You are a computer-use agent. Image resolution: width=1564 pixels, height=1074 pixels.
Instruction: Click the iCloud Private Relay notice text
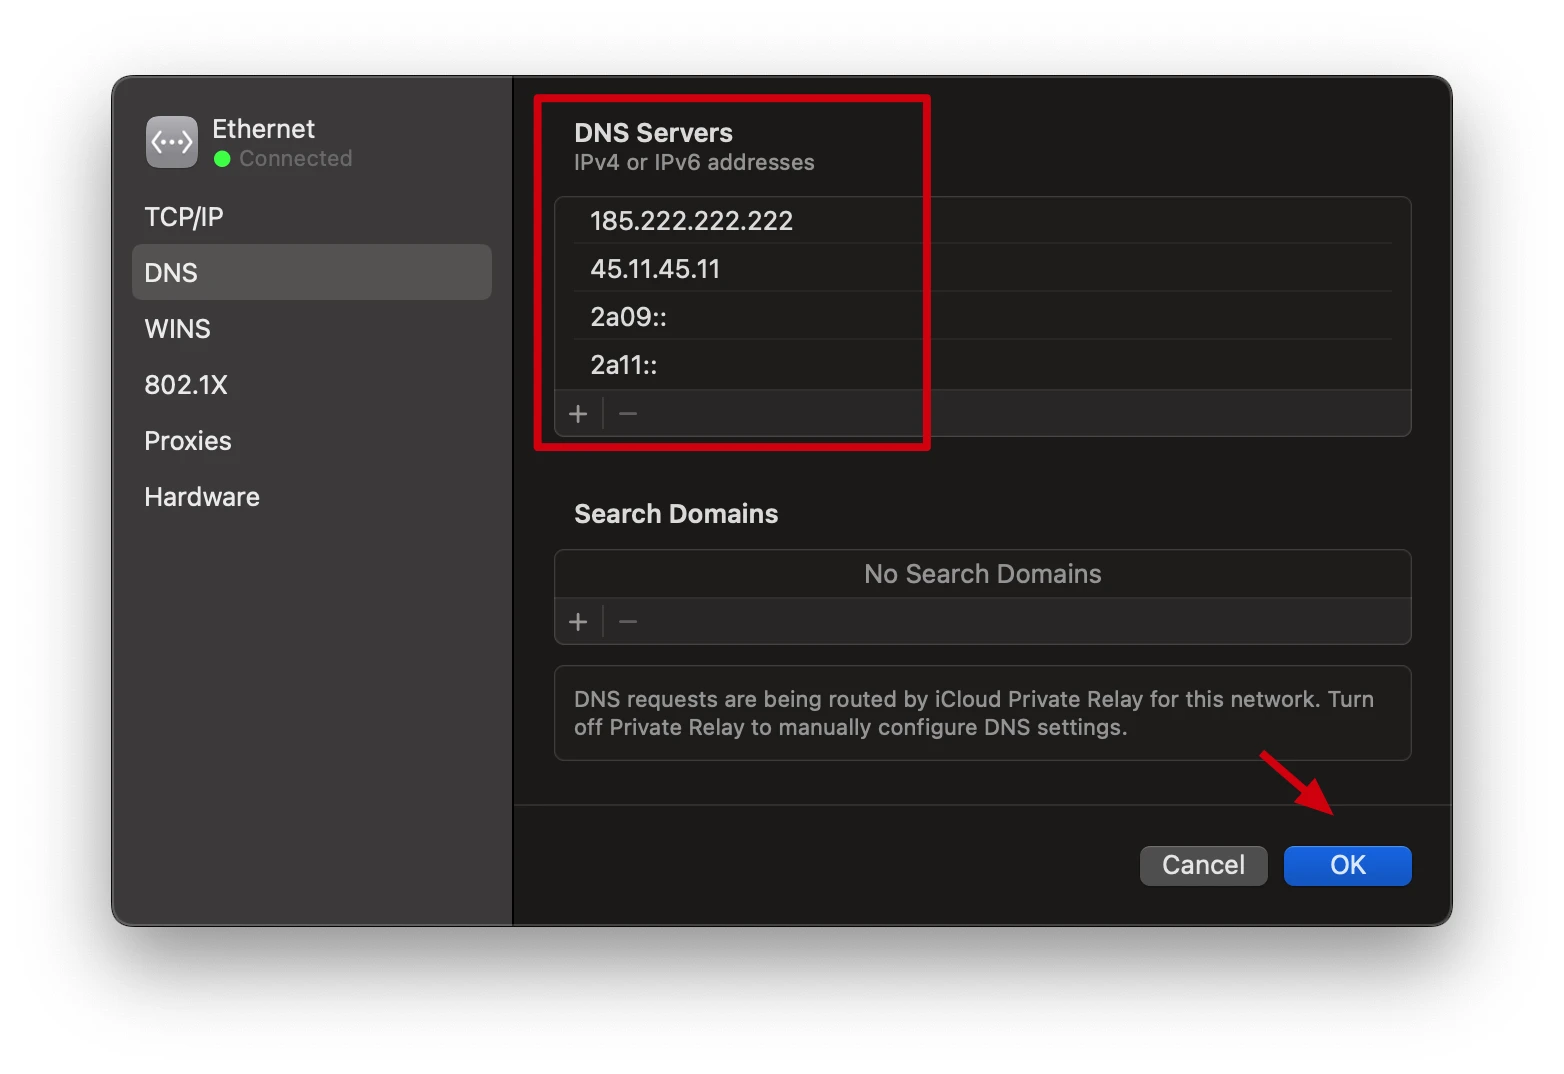[974, 713]
